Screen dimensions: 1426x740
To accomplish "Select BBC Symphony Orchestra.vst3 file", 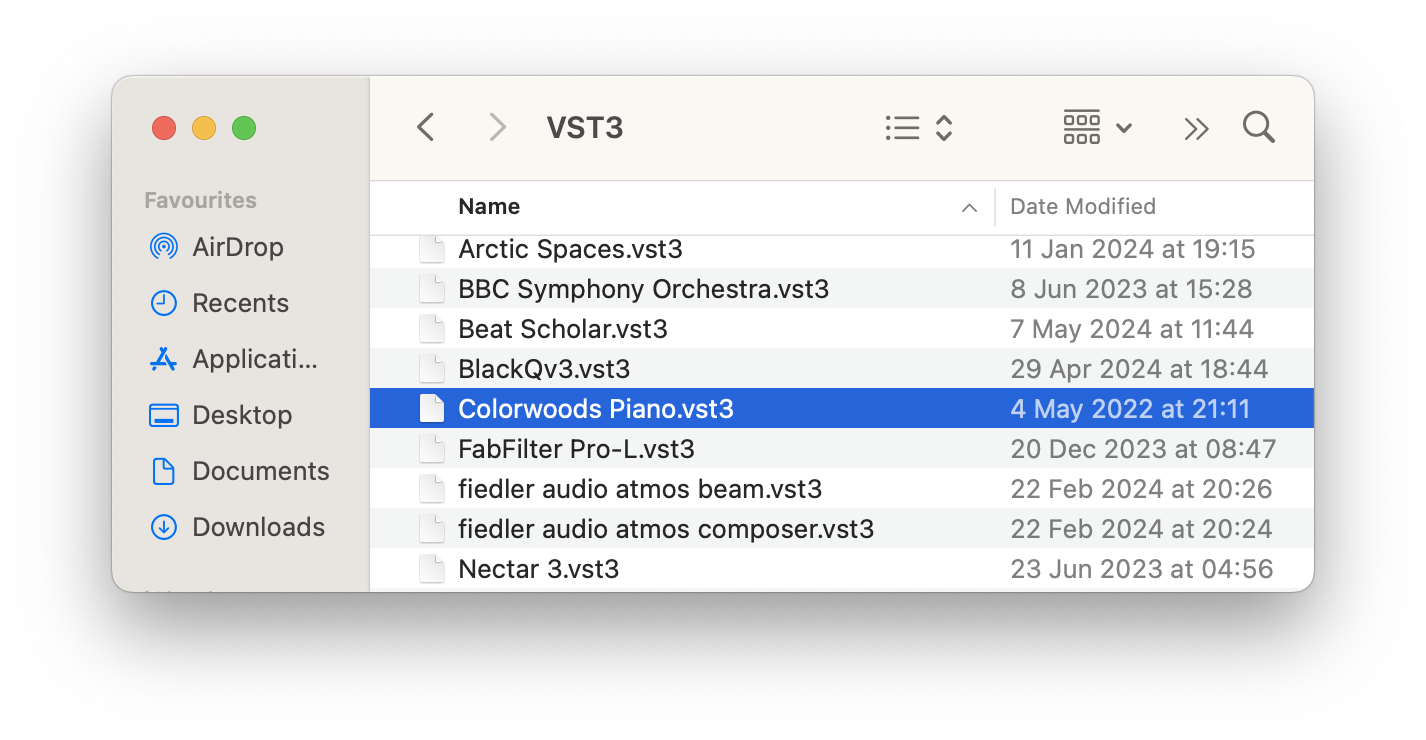I will click(643, 289).
